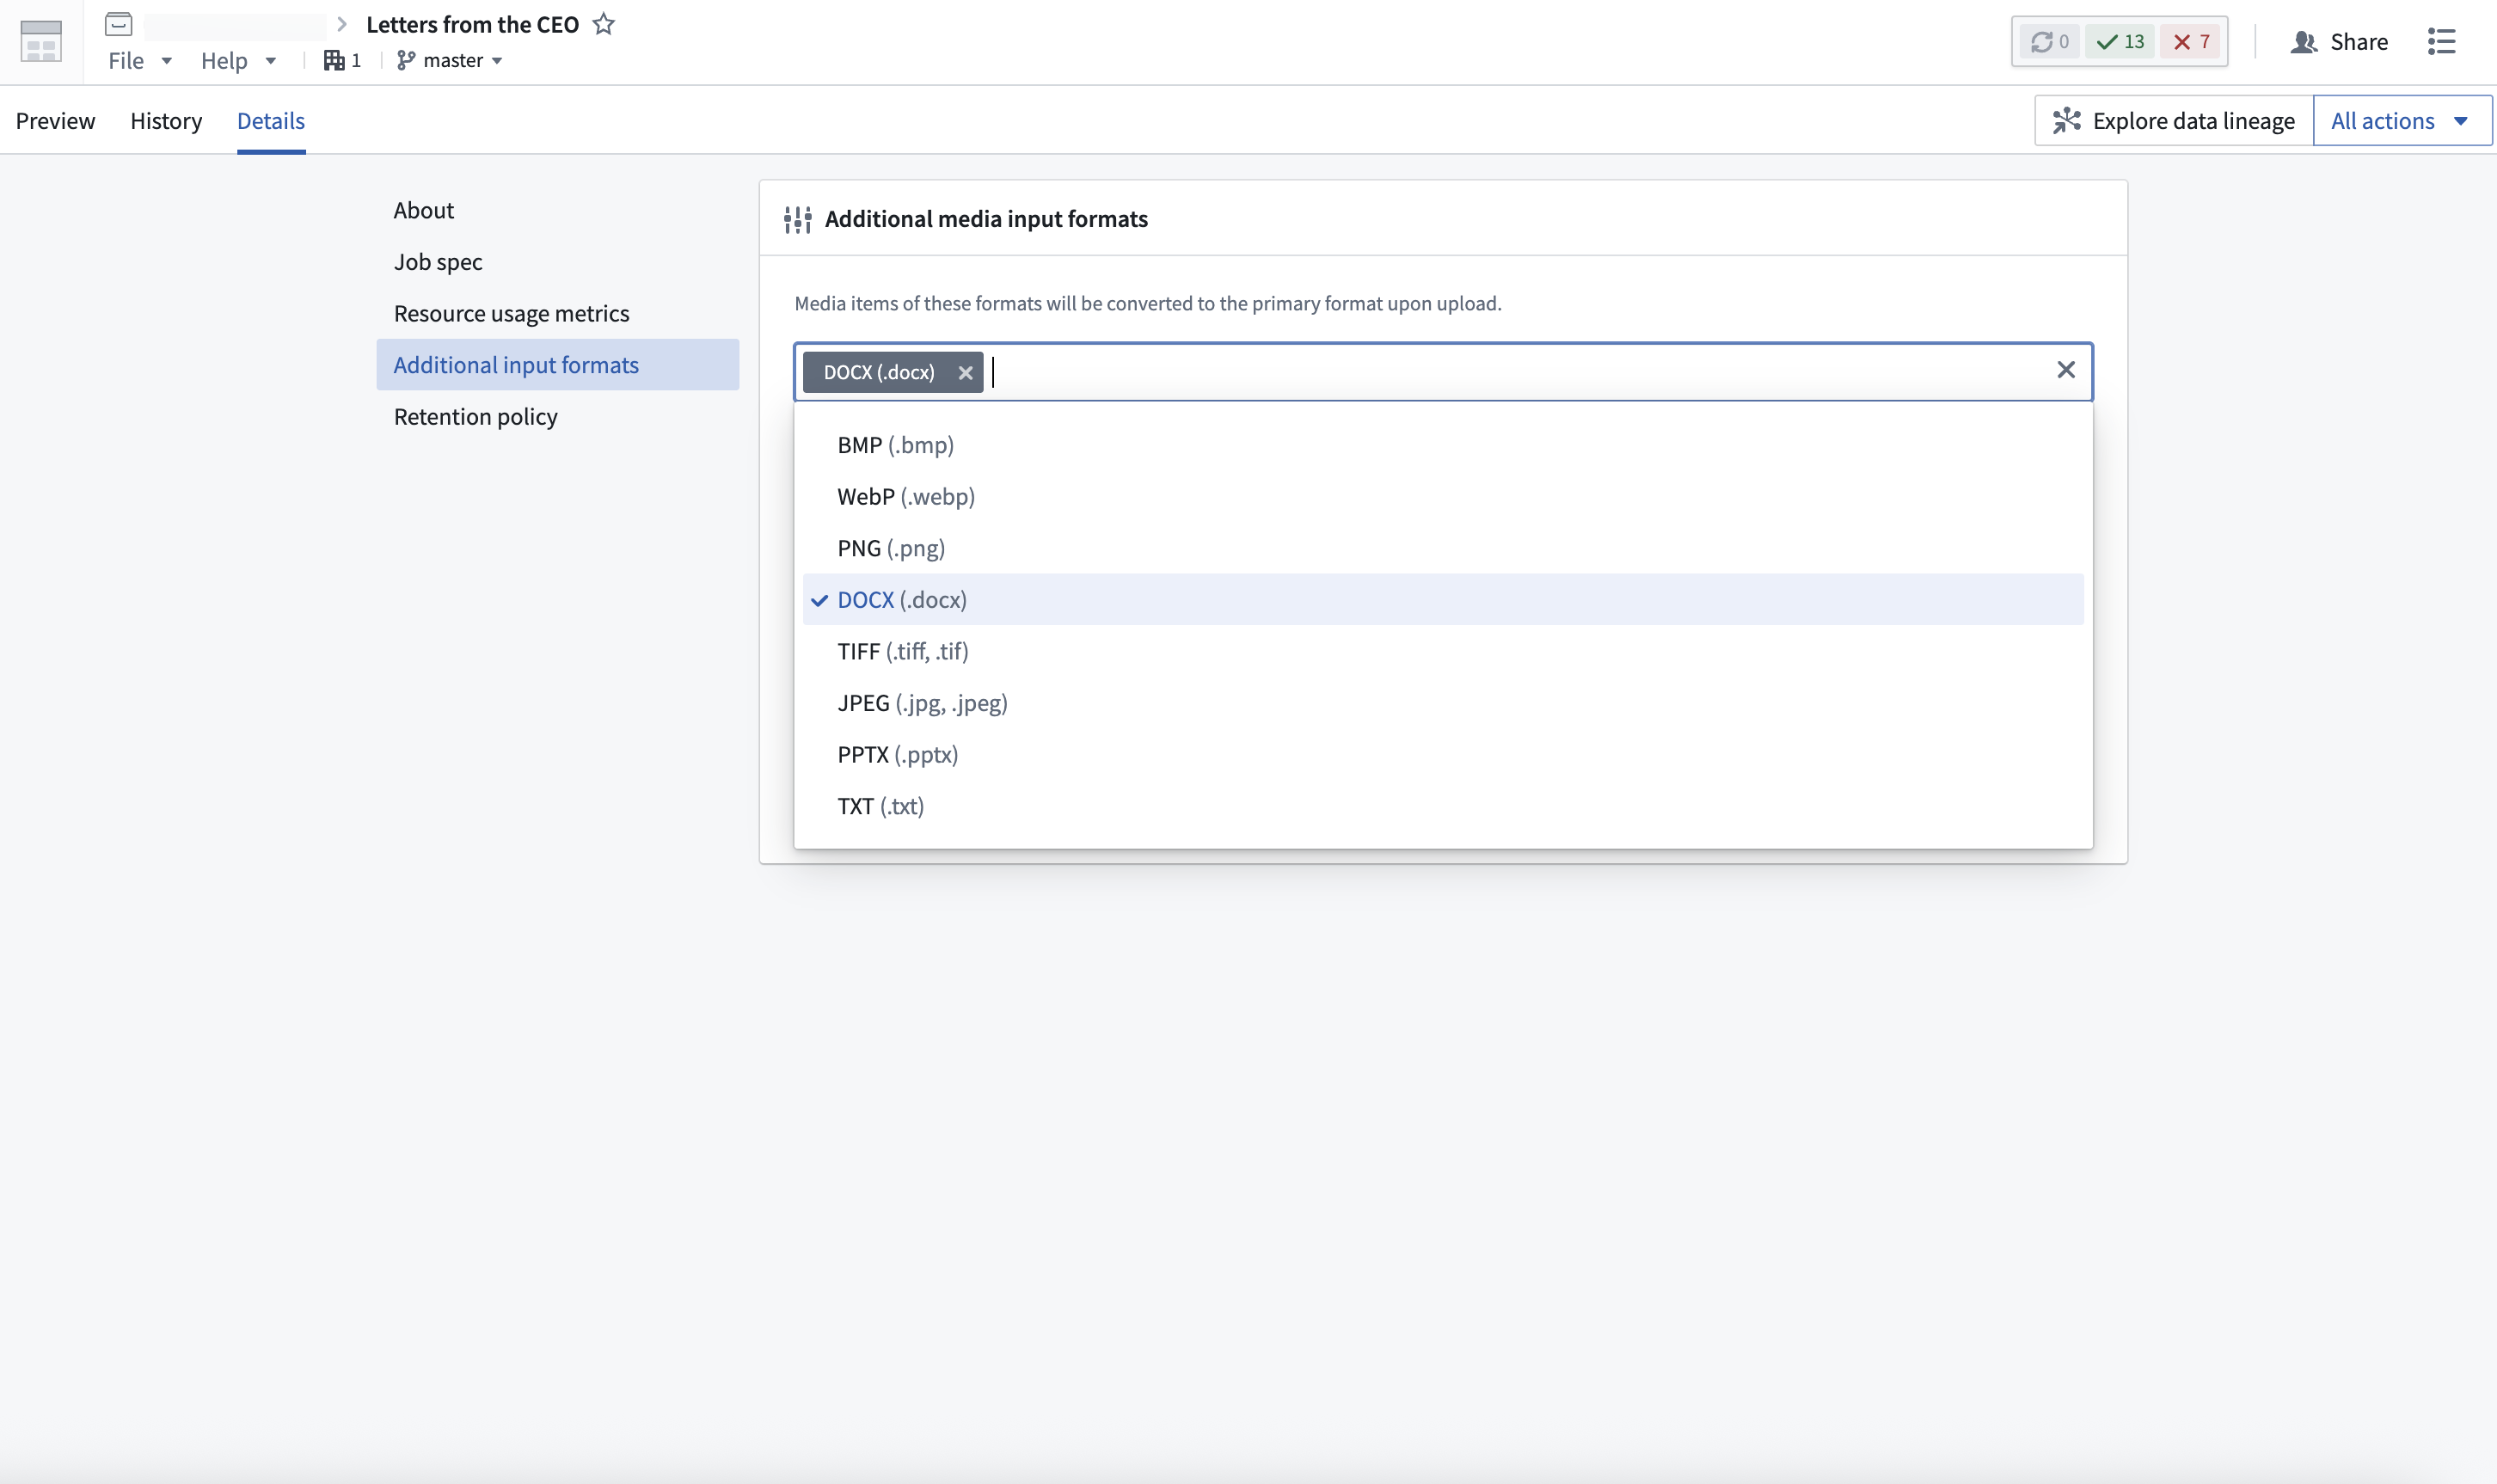The height and width of the screenshot is (1484, 2497).
Task: Open the overflow list menu icon
Action: point(2443,42)
